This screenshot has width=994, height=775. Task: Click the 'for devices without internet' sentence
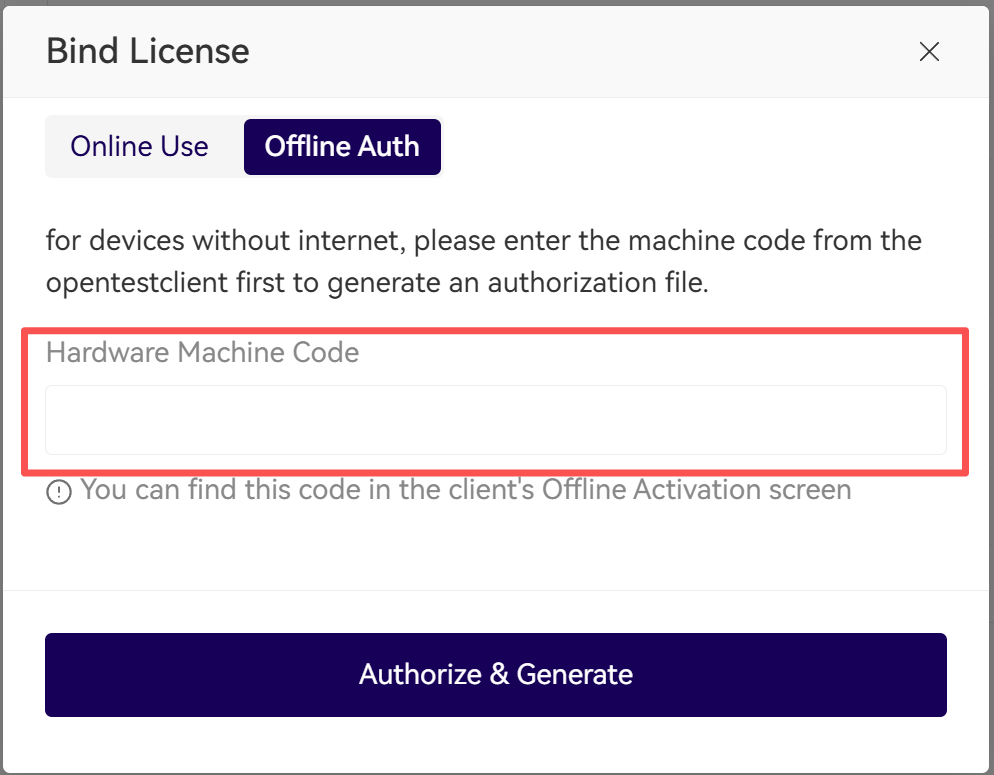225,241
